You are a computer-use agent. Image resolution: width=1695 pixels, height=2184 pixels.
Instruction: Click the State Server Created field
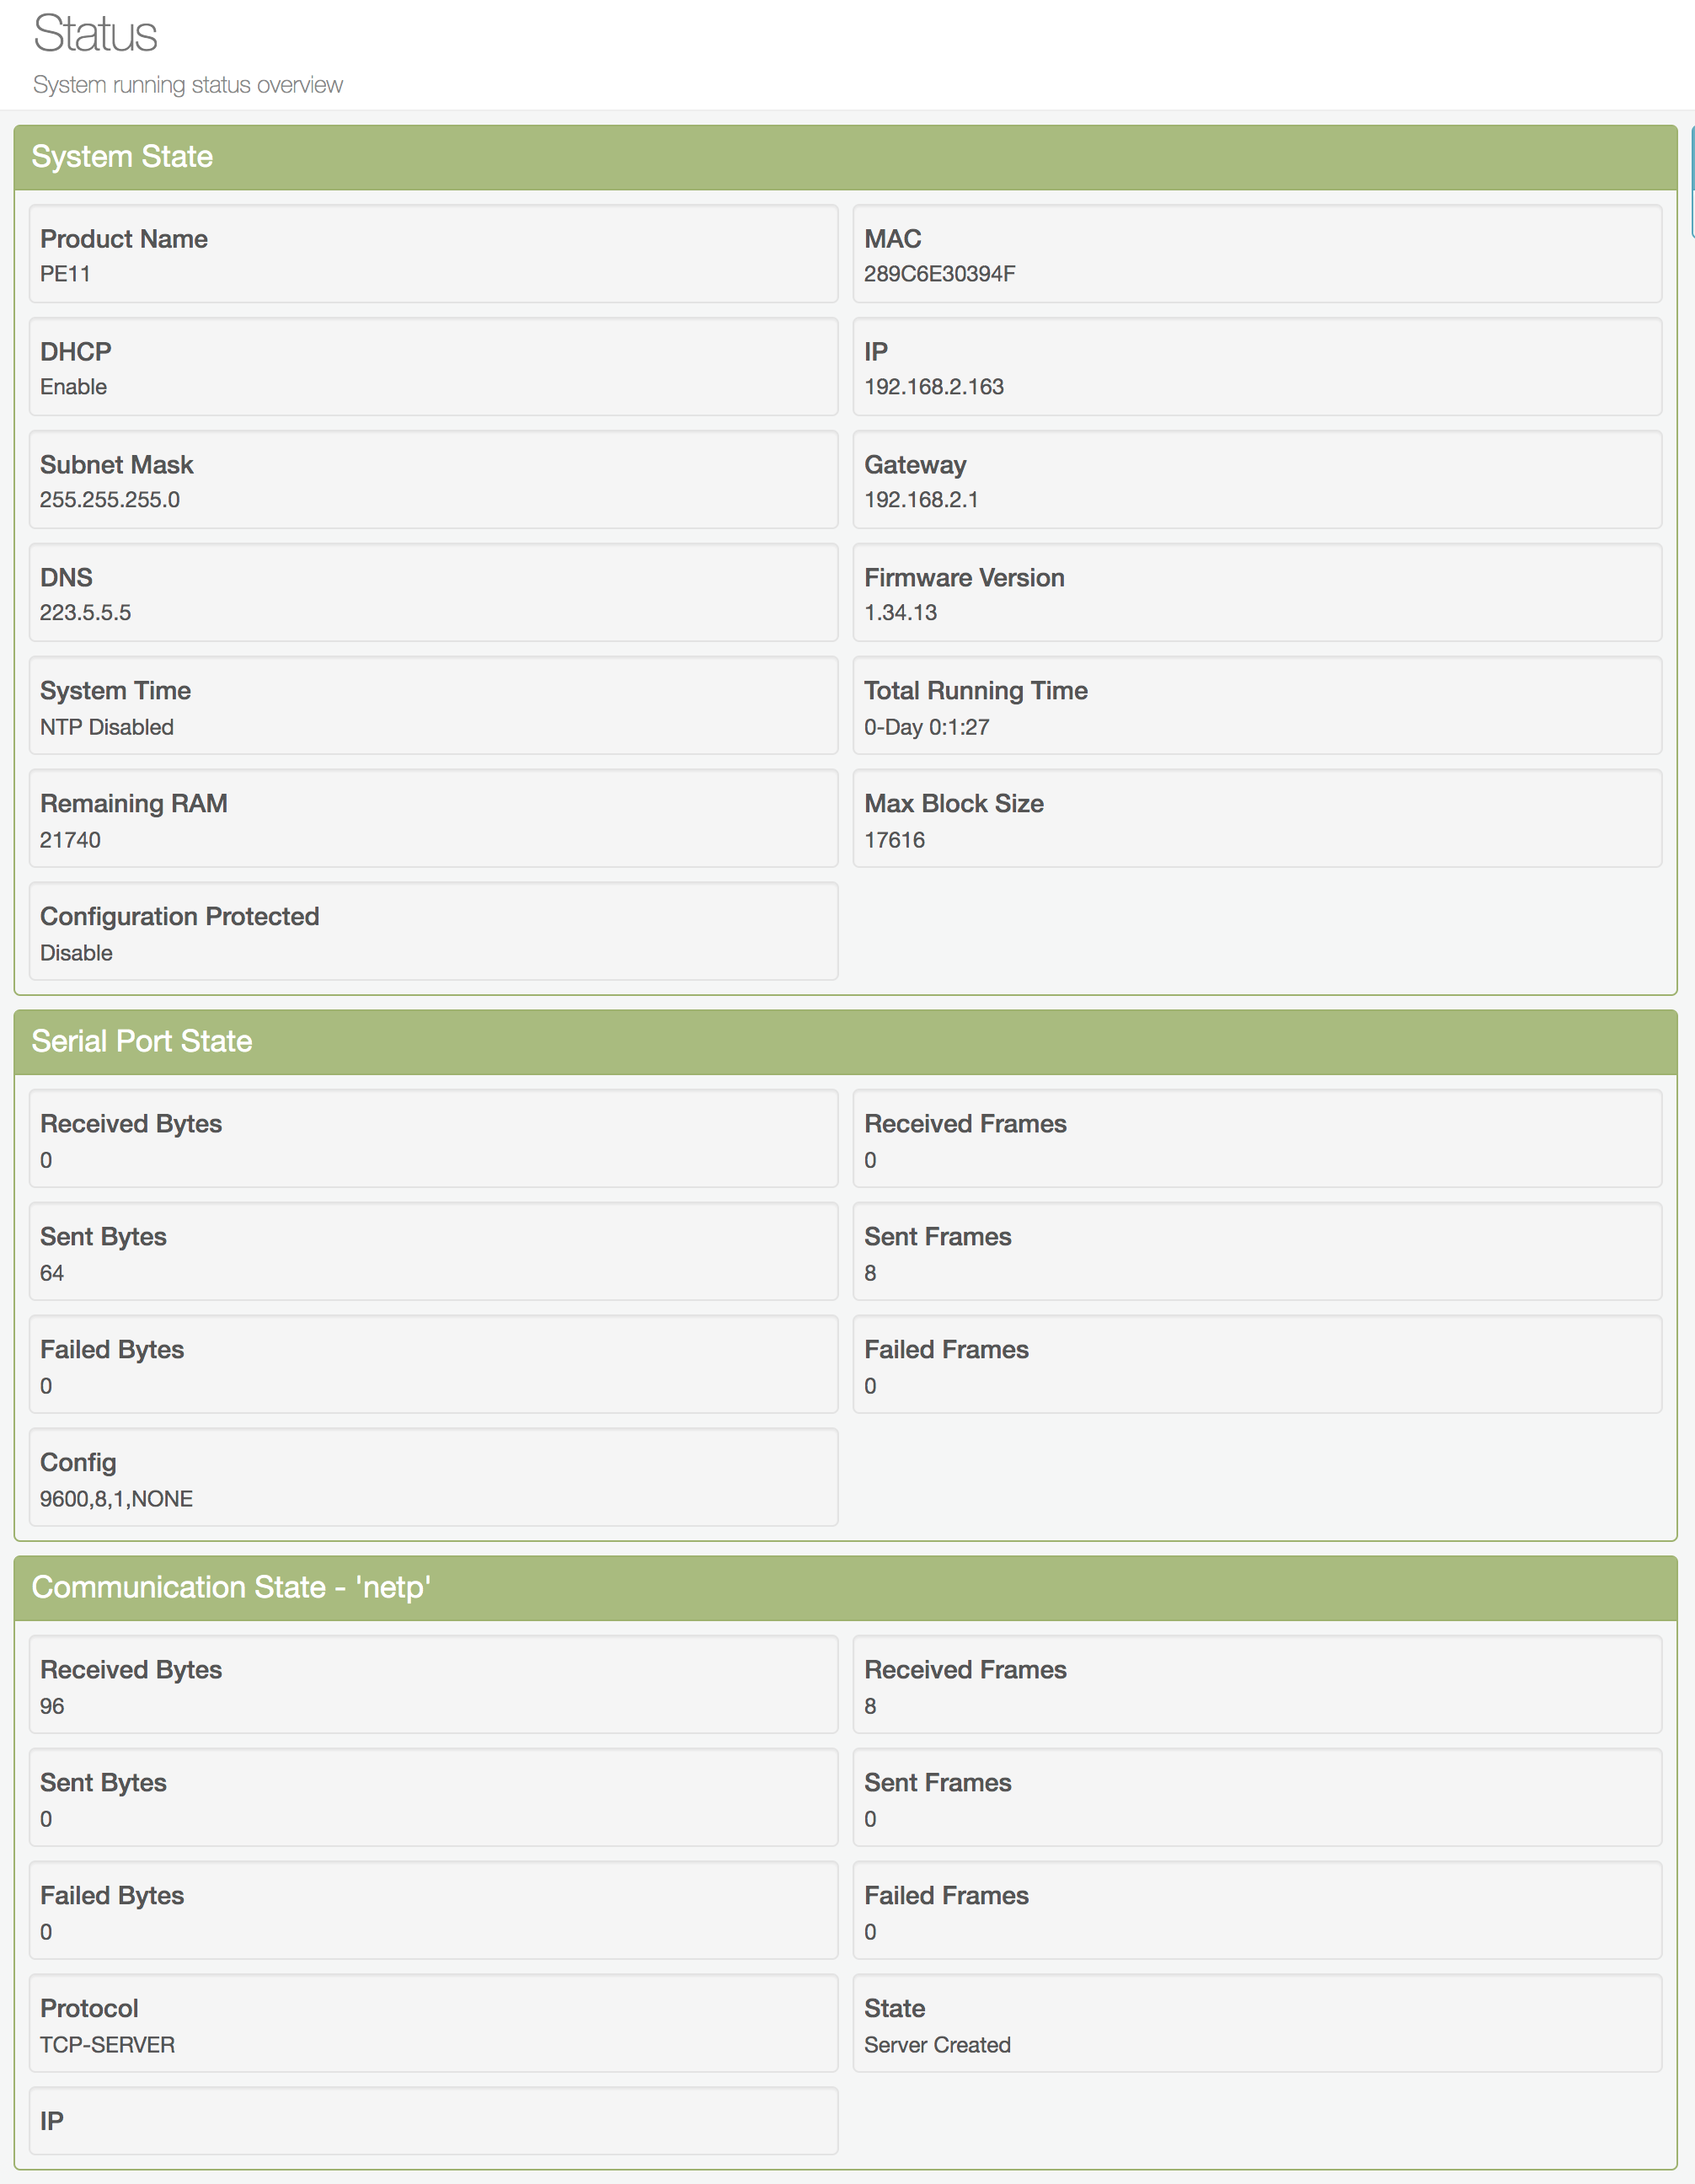[x=1256, y=2024]
